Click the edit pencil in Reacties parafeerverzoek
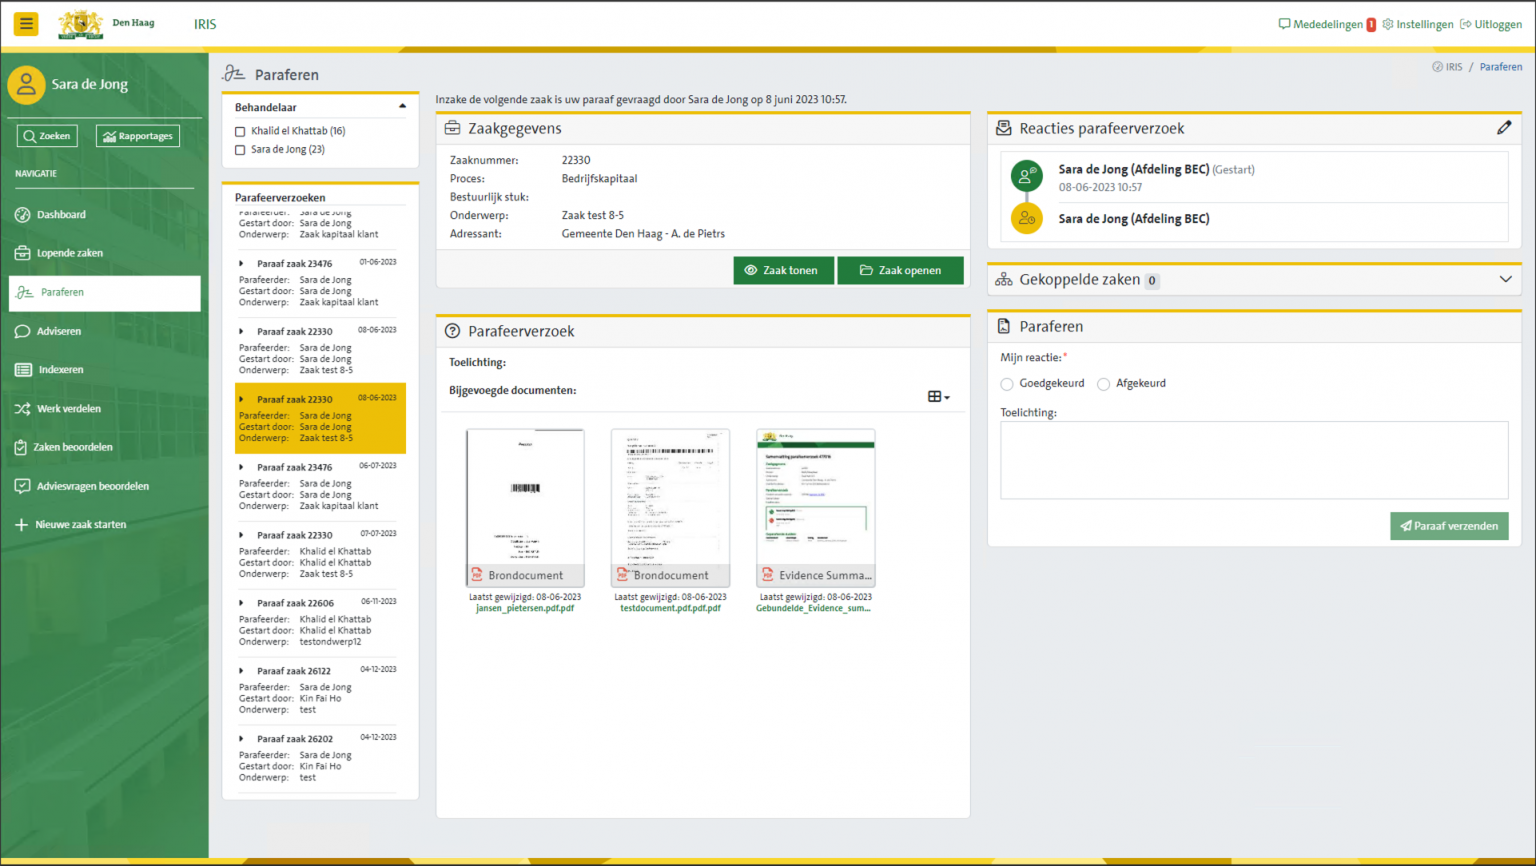 [1503, 128]
